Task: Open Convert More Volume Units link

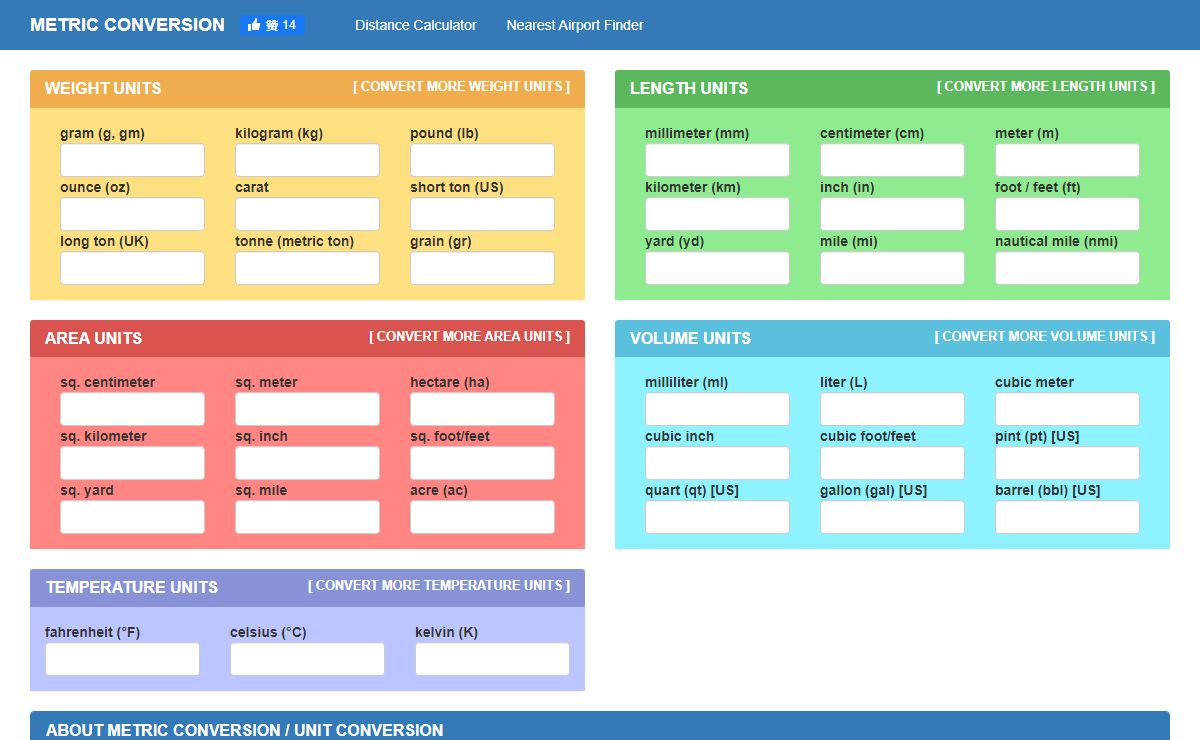Action: (x=1045, y=337)
